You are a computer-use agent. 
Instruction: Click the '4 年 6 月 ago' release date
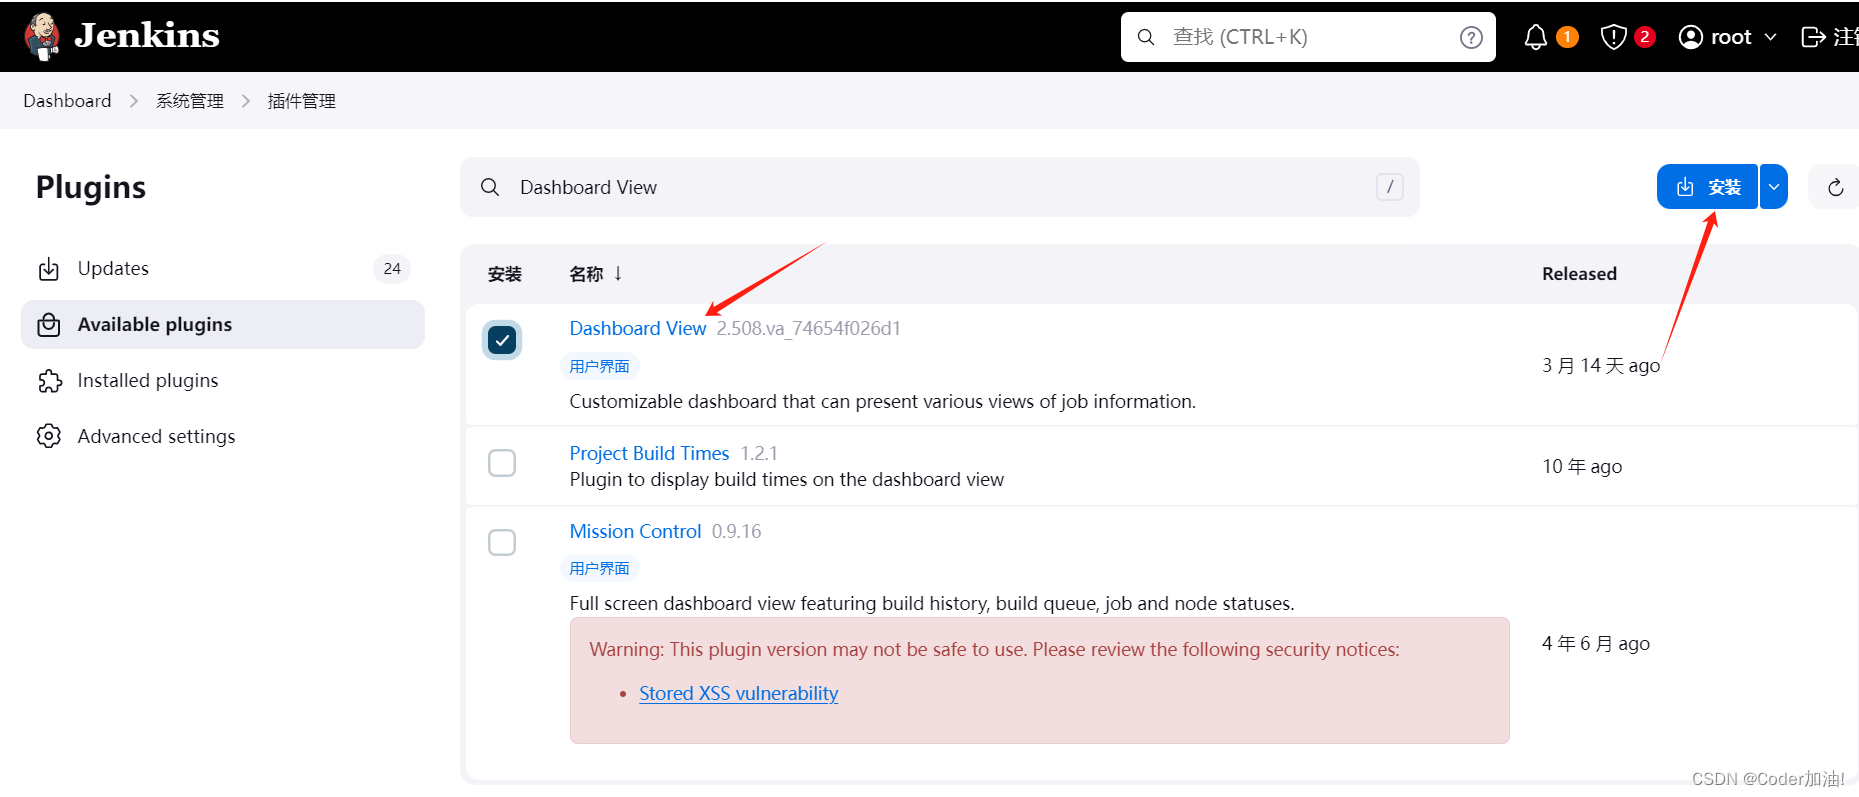coord(1596,643)
